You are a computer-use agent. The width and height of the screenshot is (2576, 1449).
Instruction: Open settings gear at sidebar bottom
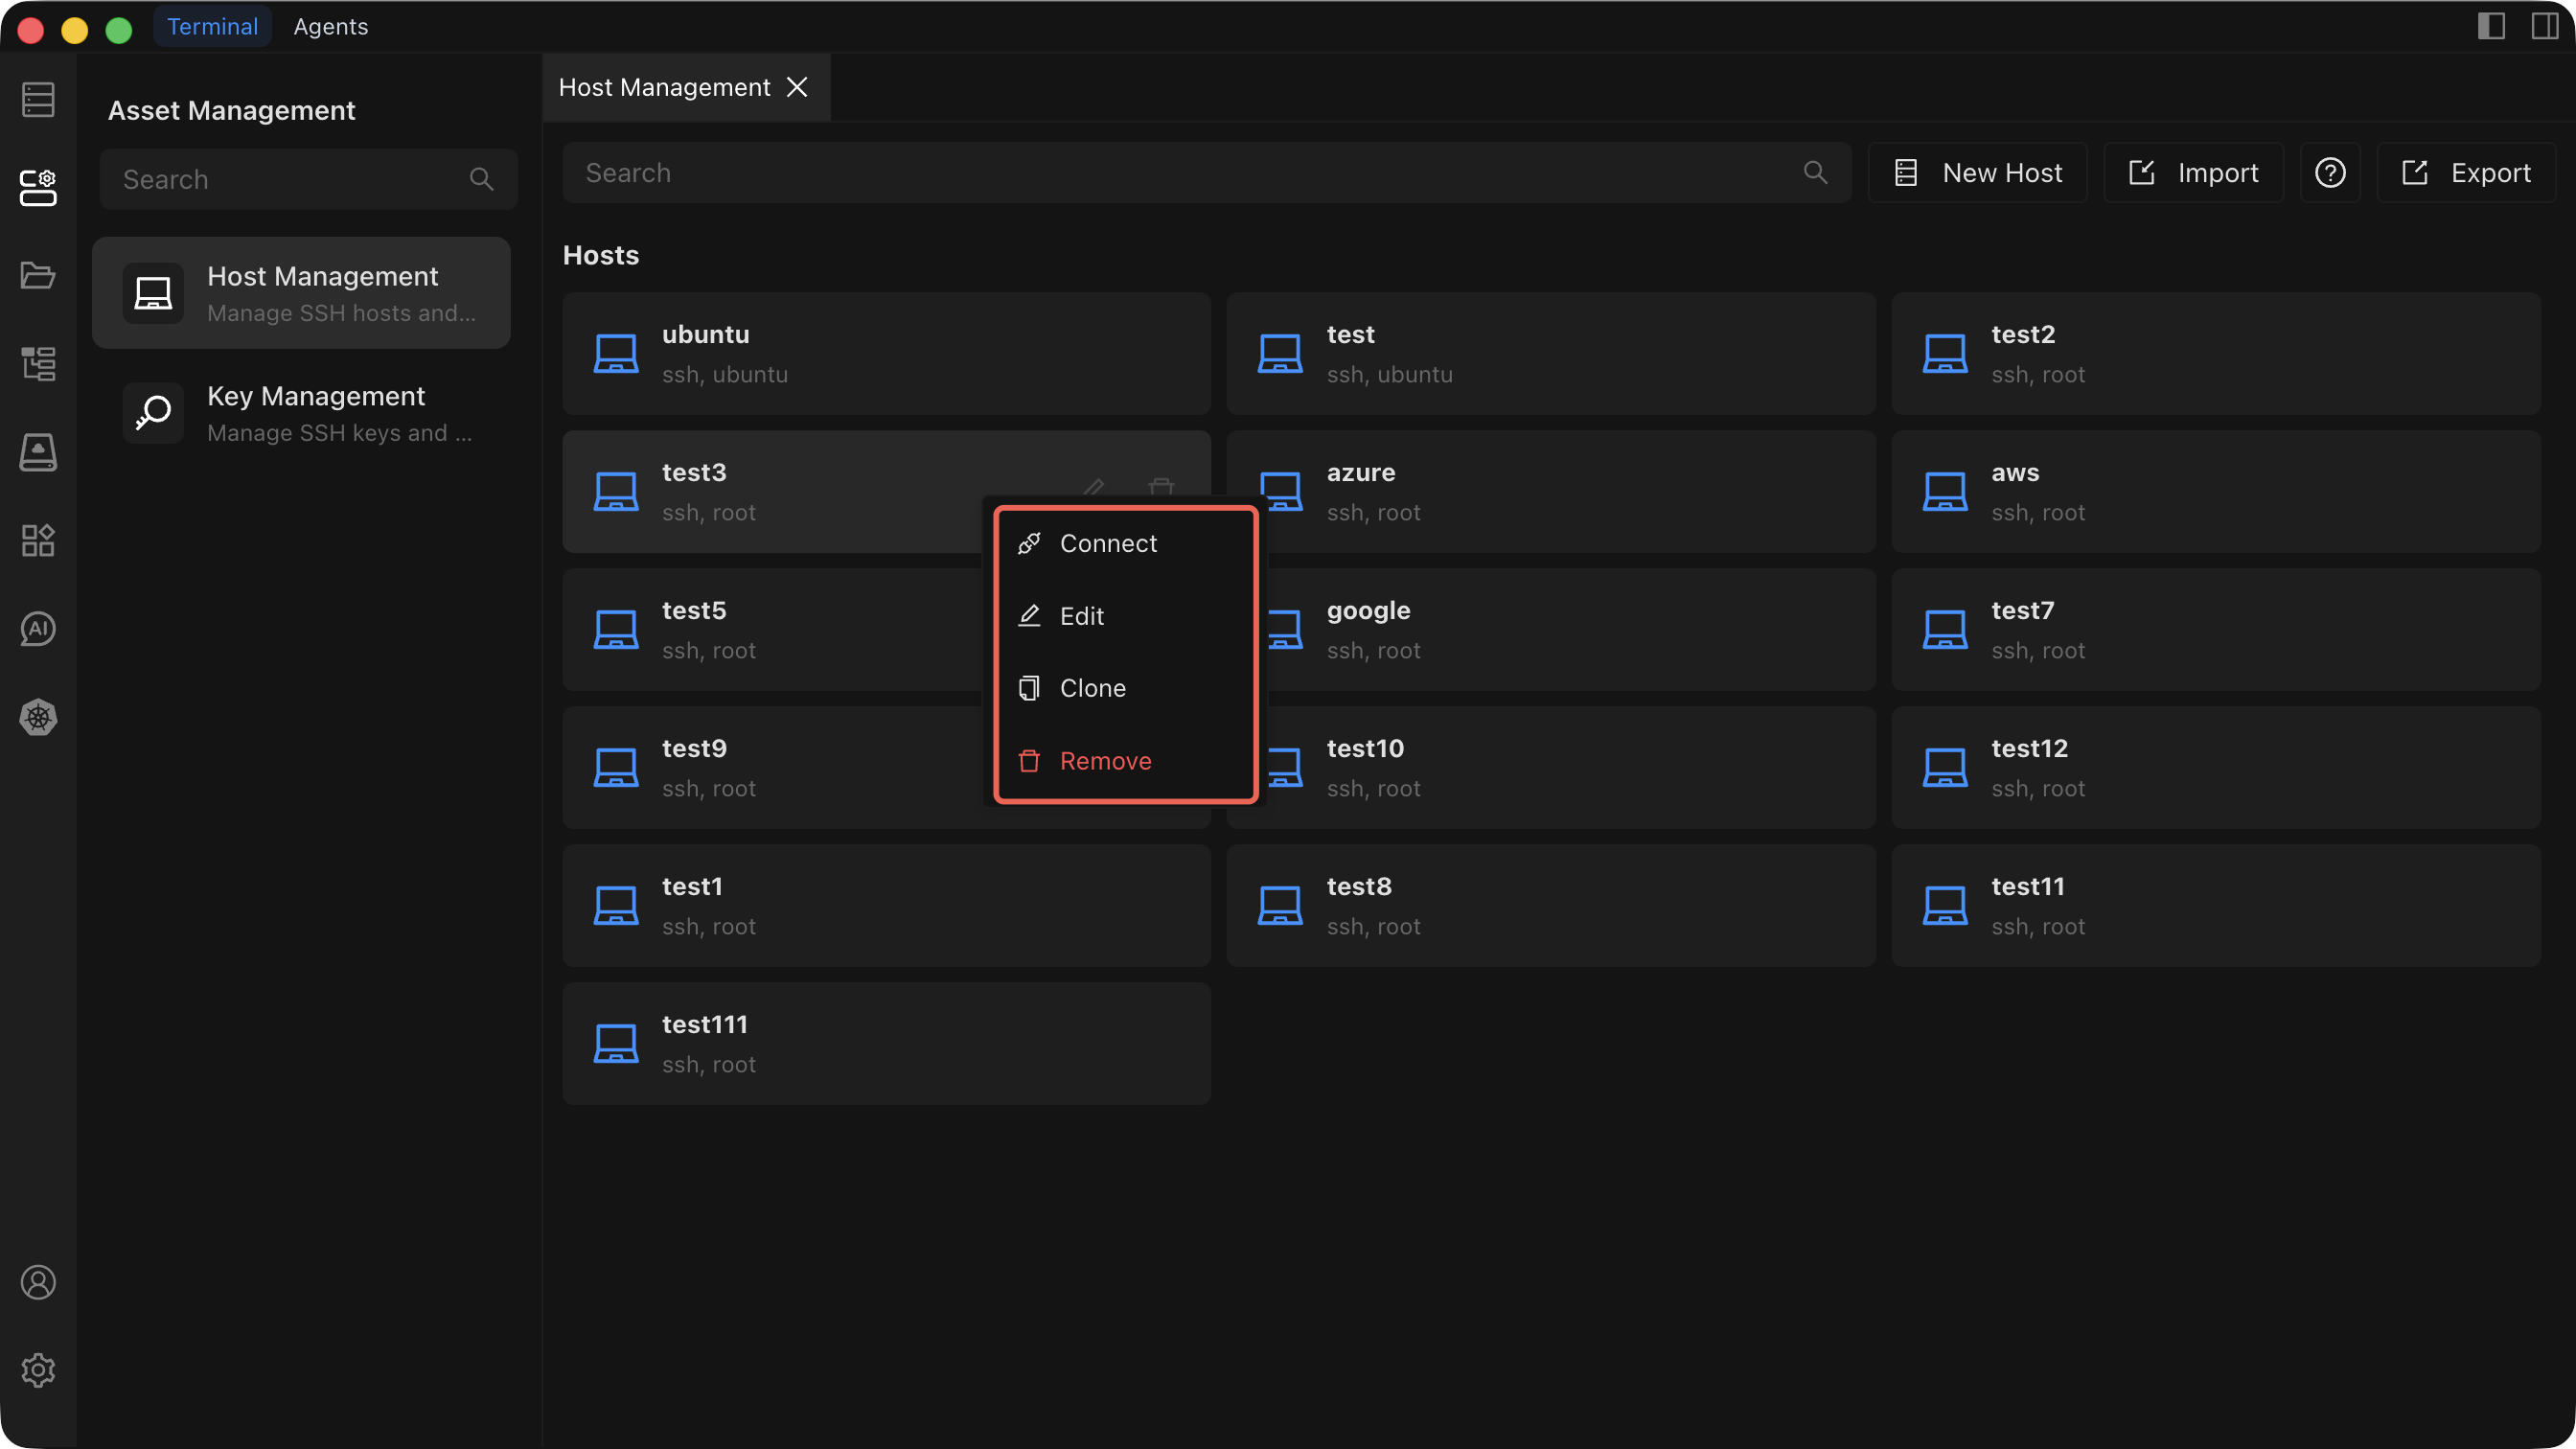pyautogui.click(x=38, y=1370)
